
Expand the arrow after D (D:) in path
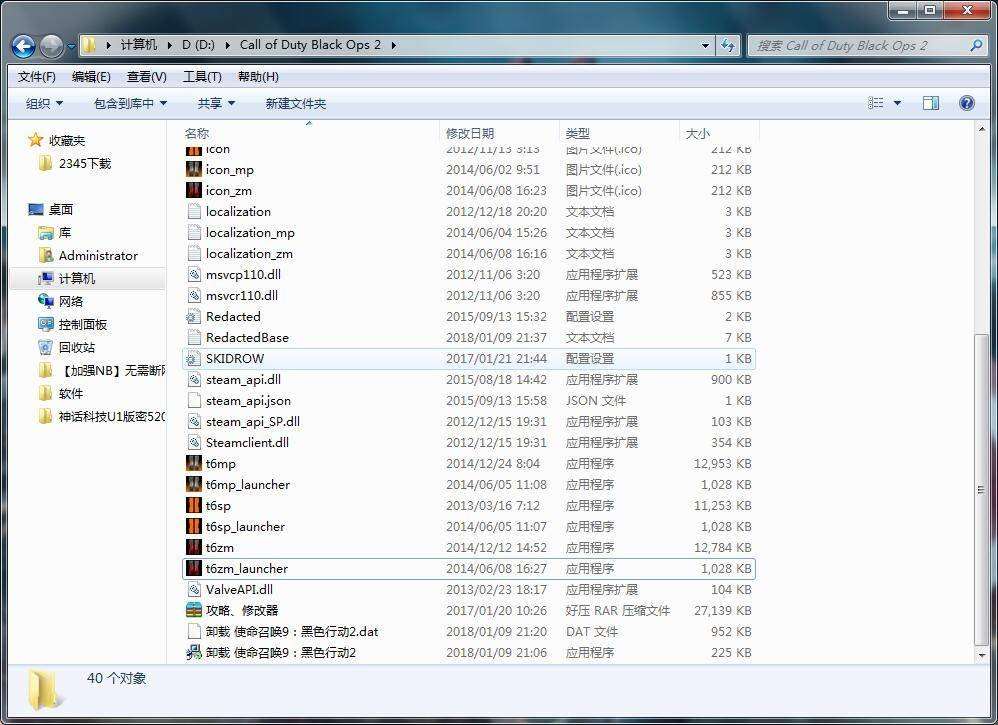tap(227, 45)
